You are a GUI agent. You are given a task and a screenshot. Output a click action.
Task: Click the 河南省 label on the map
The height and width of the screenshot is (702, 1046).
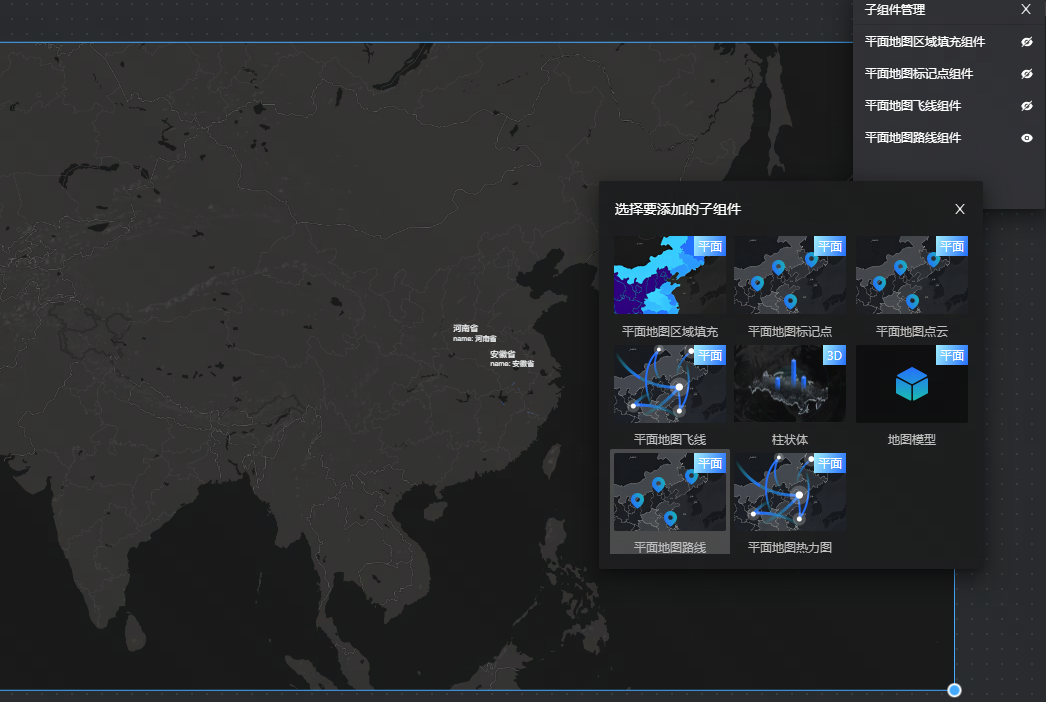coord(465,328)
